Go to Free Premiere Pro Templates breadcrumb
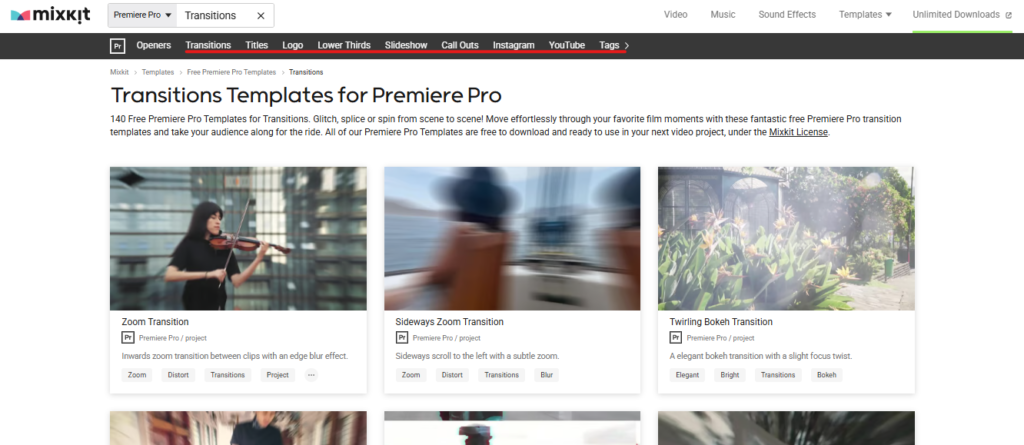 point(231,73)
